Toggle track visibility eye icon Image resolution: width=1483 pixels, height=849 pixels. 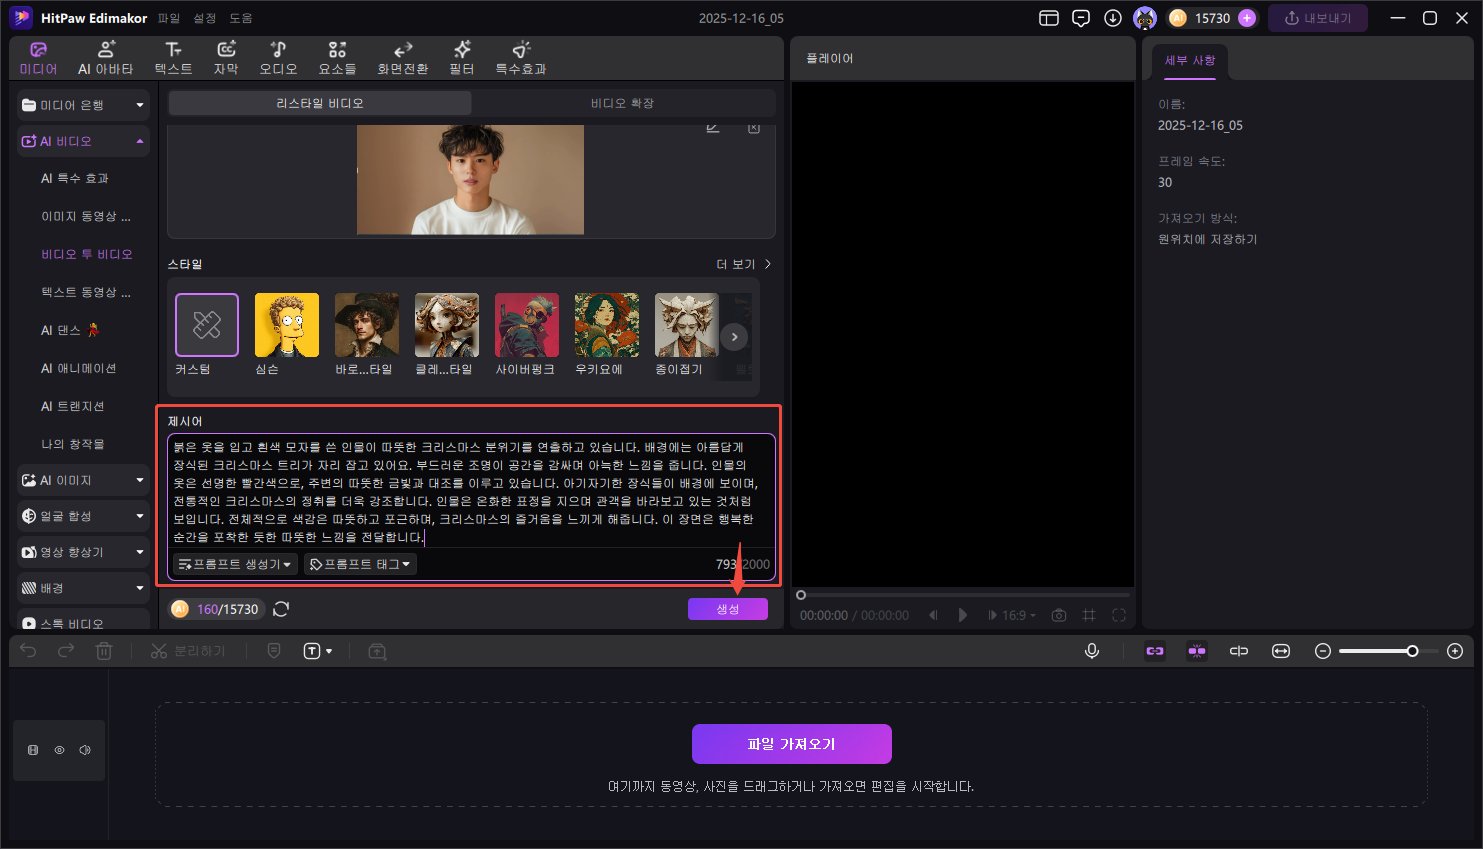point(59,750)
